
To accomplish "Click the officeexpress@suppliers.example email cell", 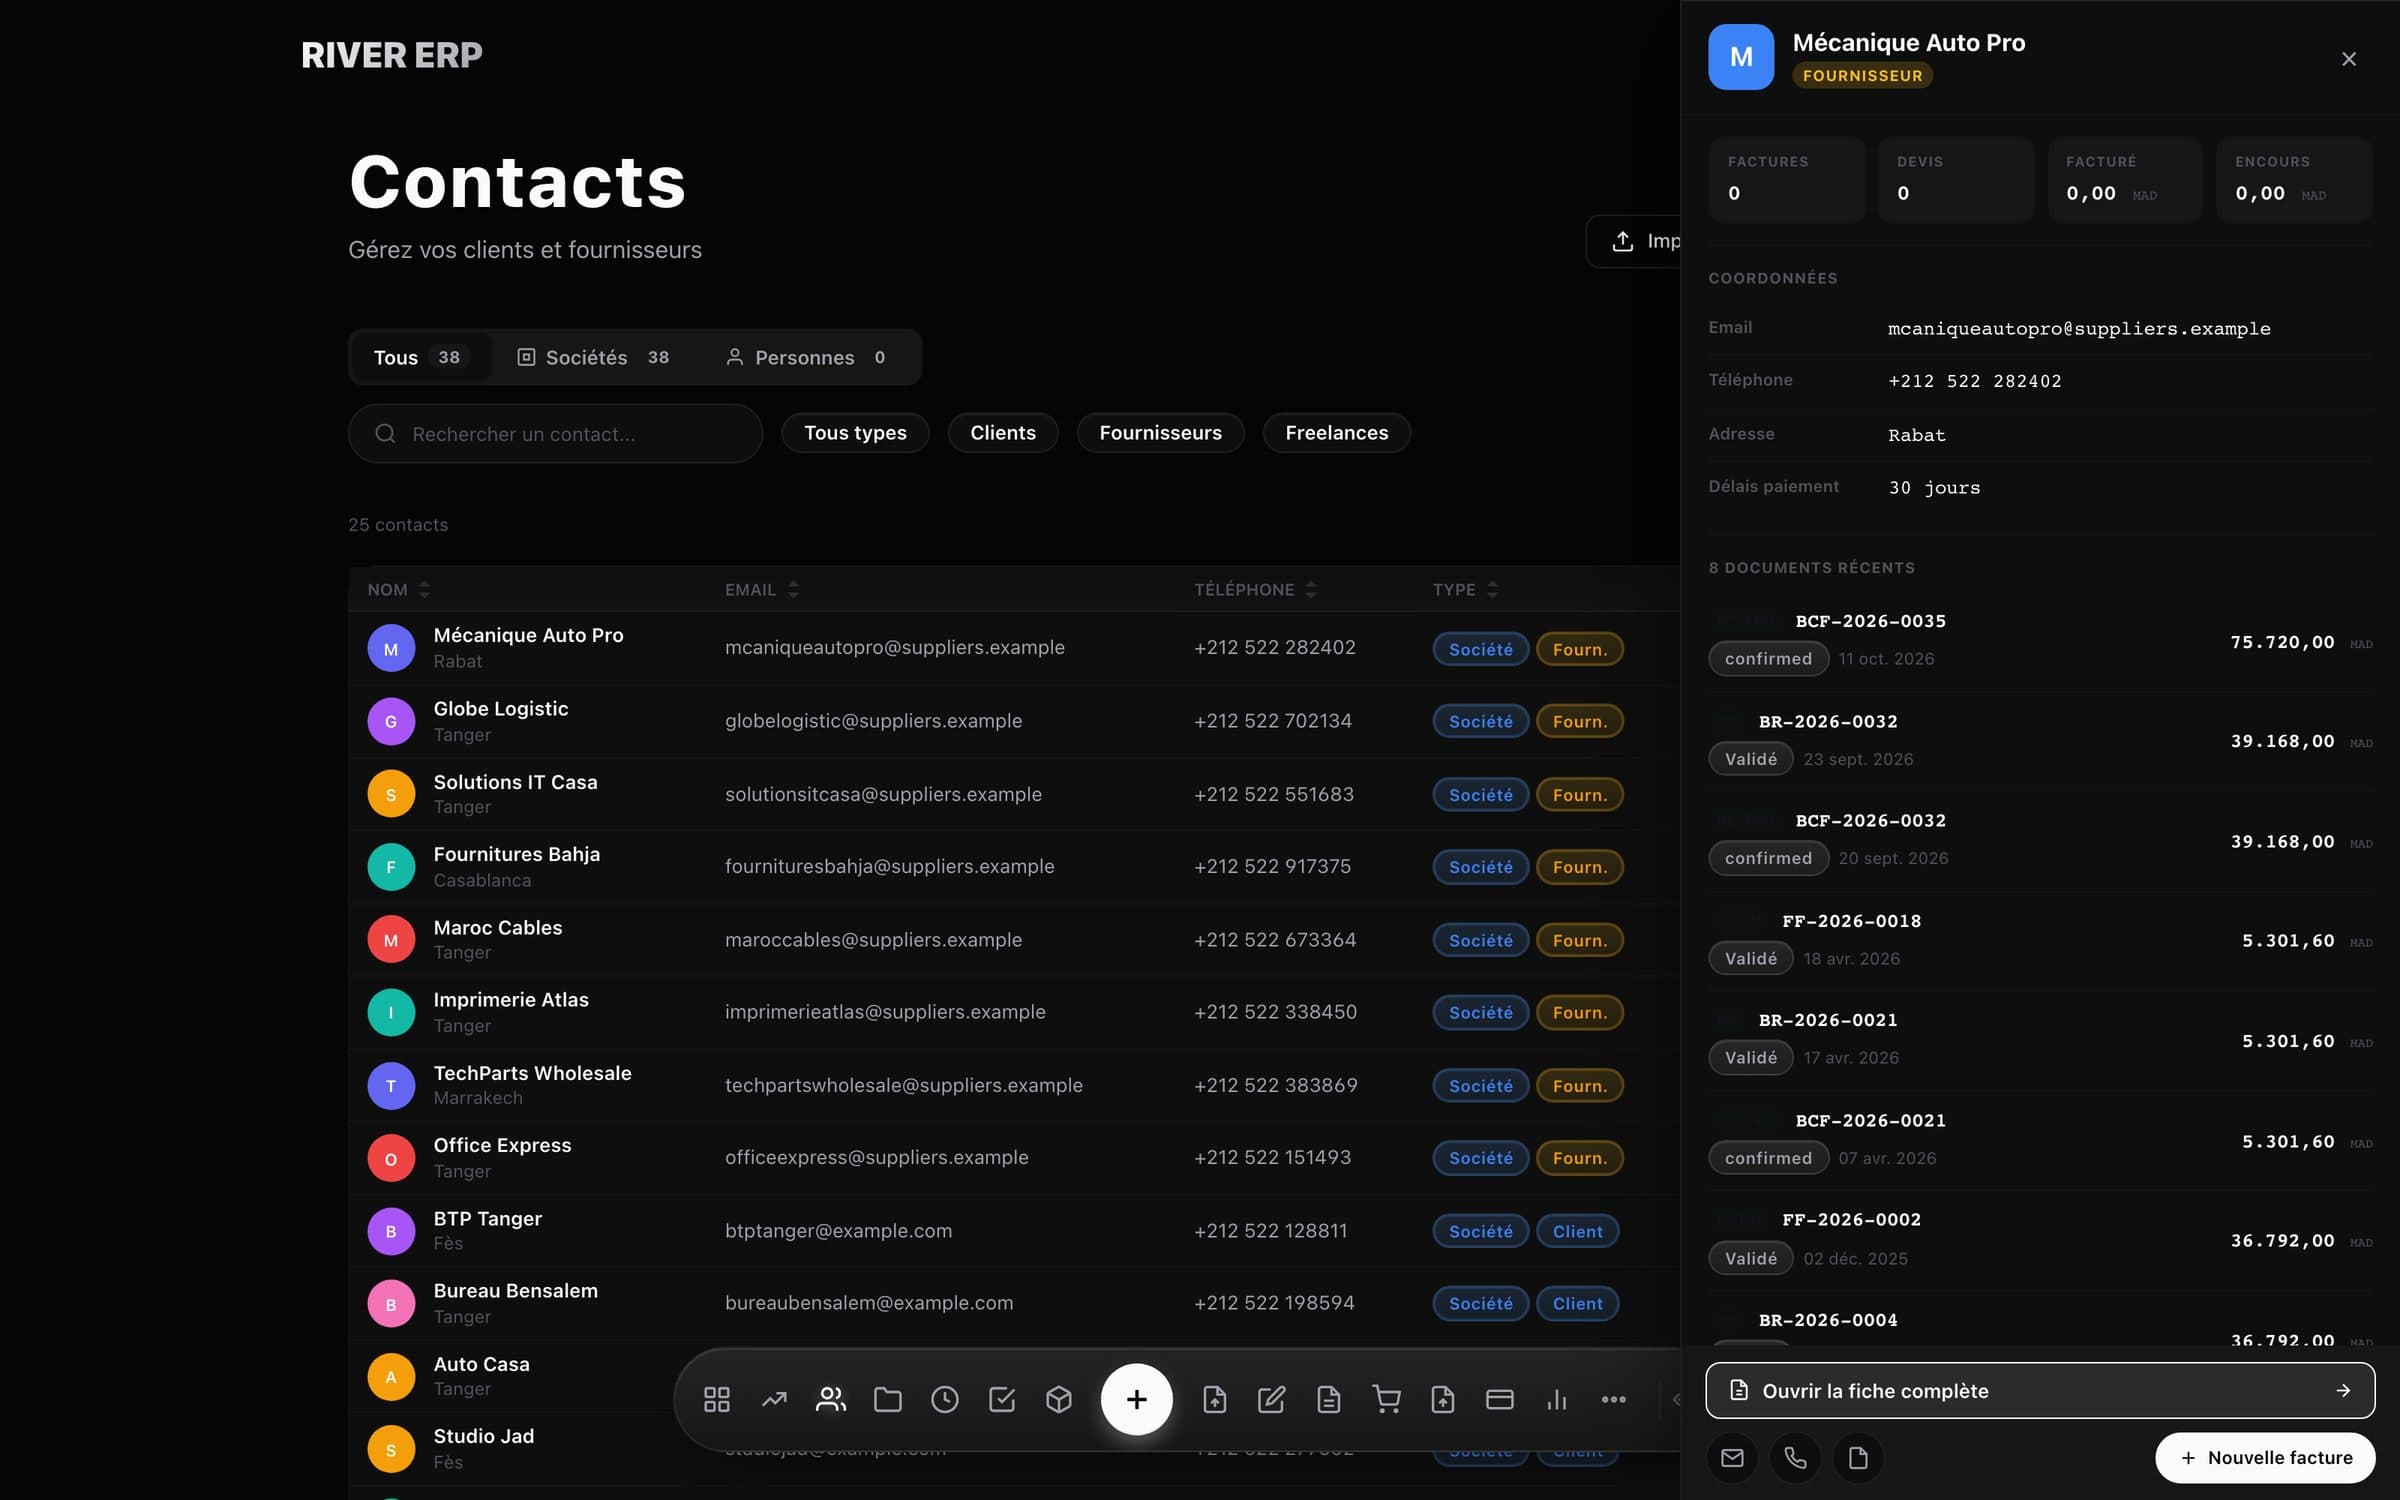I will click(x=877, y=1157).
